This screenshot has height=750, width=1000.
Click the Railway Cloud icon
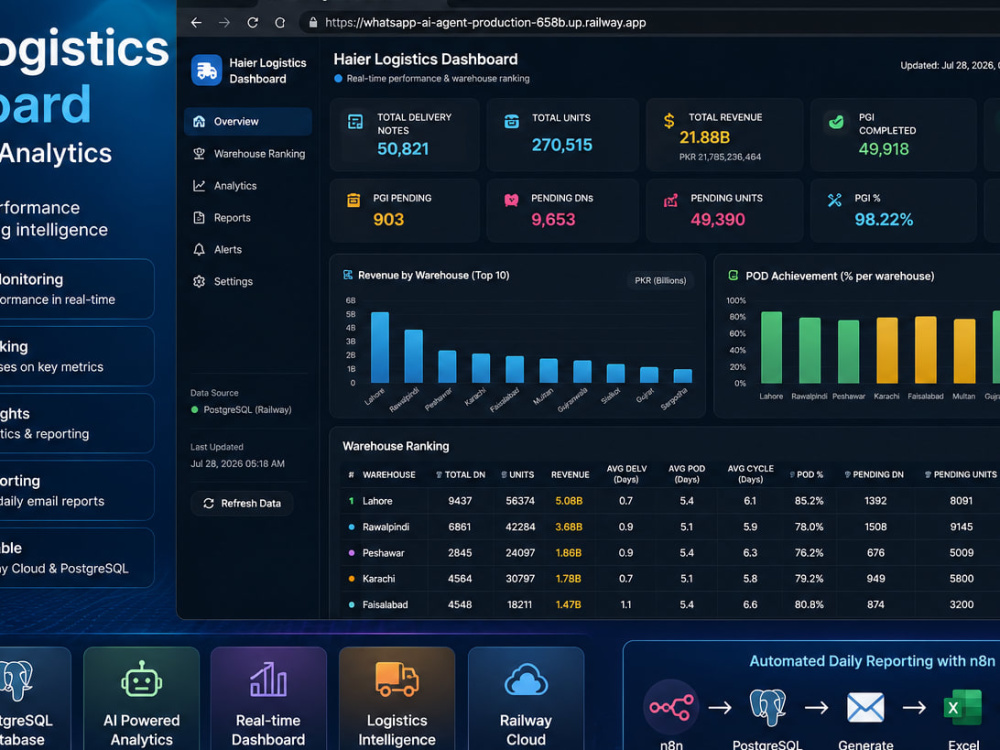(526, 680)
